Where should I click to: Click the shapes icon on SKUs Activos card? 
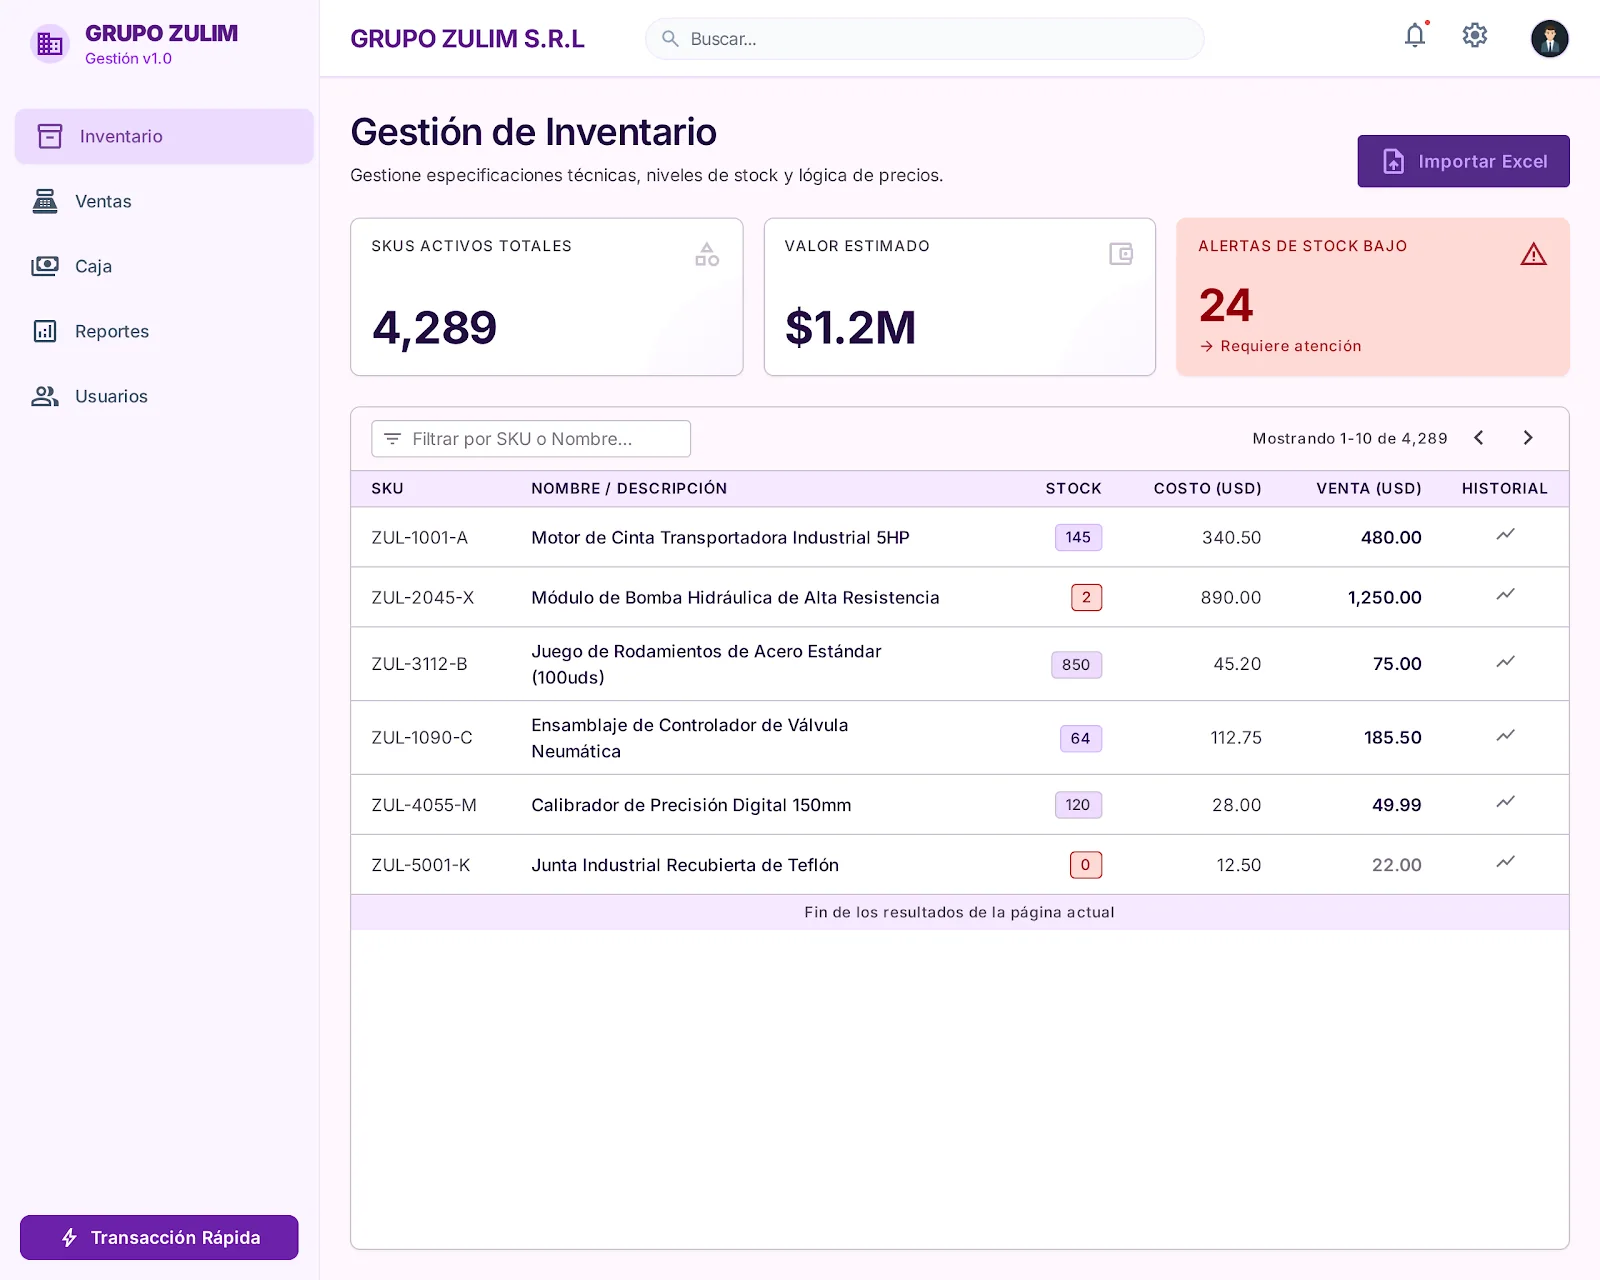[707, 254]
